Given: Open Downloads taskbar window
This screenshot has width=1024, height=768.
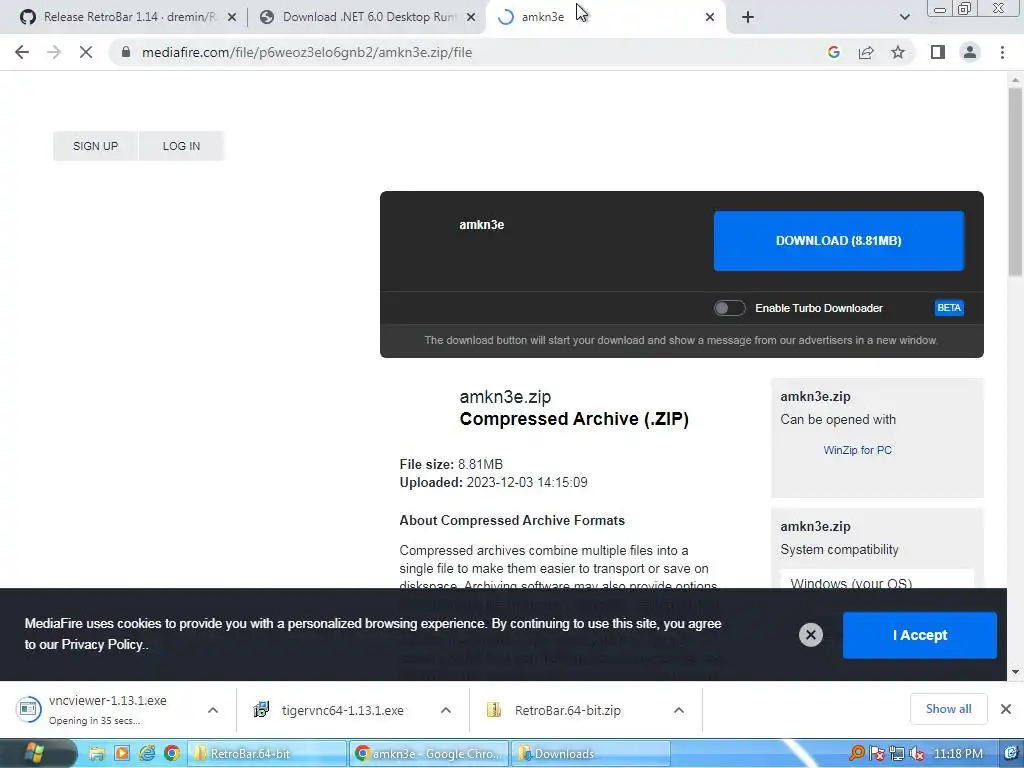Looking at the screenshot, I should tap(590, 754).
